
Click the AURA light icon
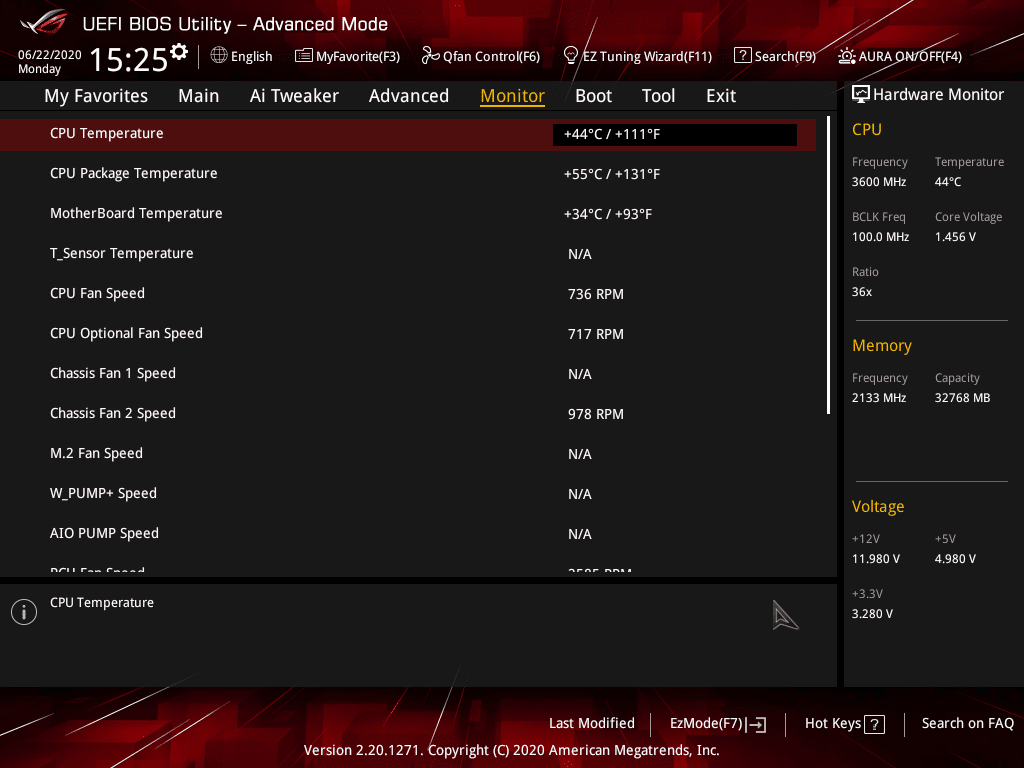click(846, 56)
